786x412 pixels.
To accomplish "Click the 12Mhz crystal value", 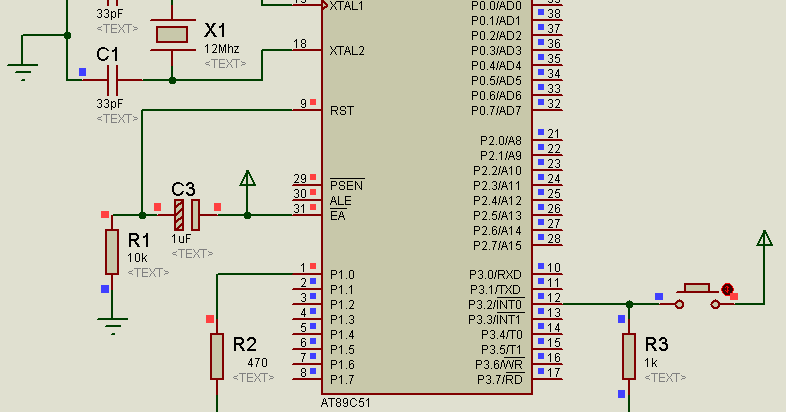I will pos(222,49).
